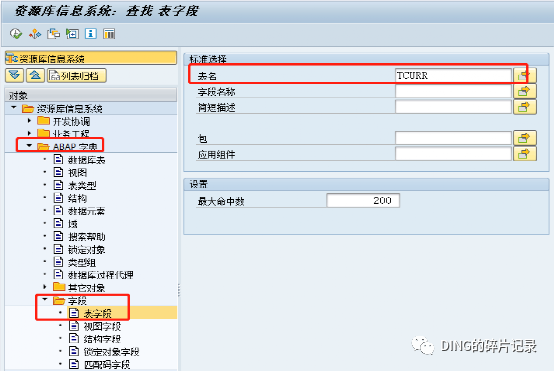Screen dimensions: 554x371
Task: Click the document icon beside 类型组
Action: pos(58,261)
